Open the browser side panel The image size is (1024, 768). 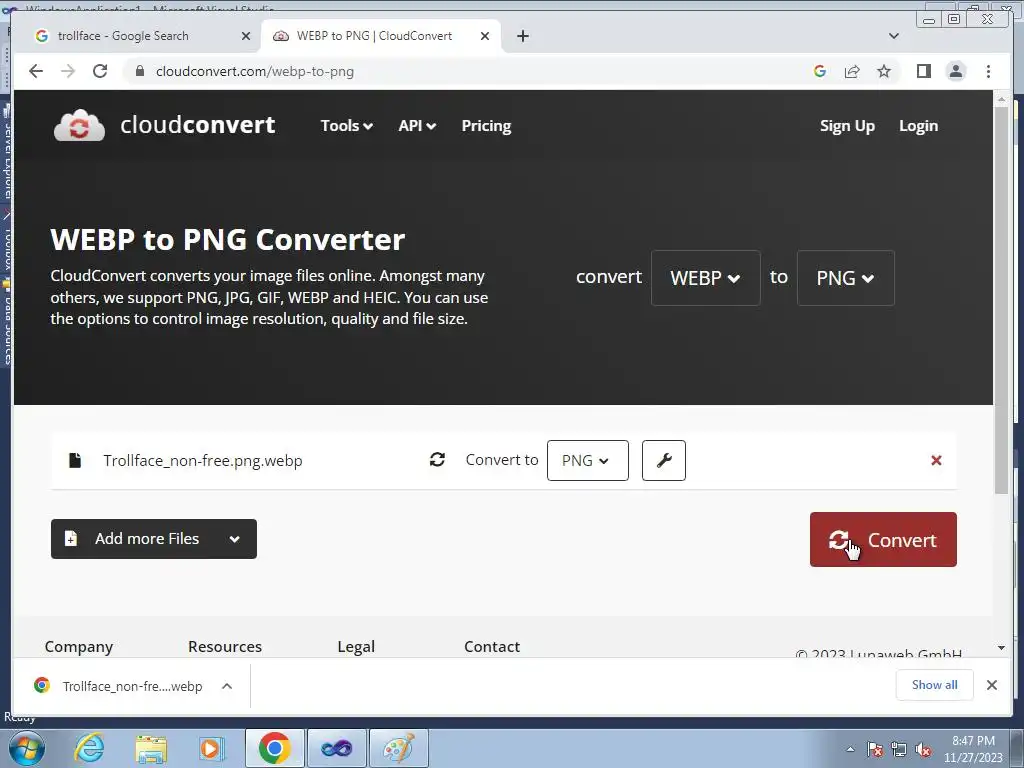[x=923, y=71]
